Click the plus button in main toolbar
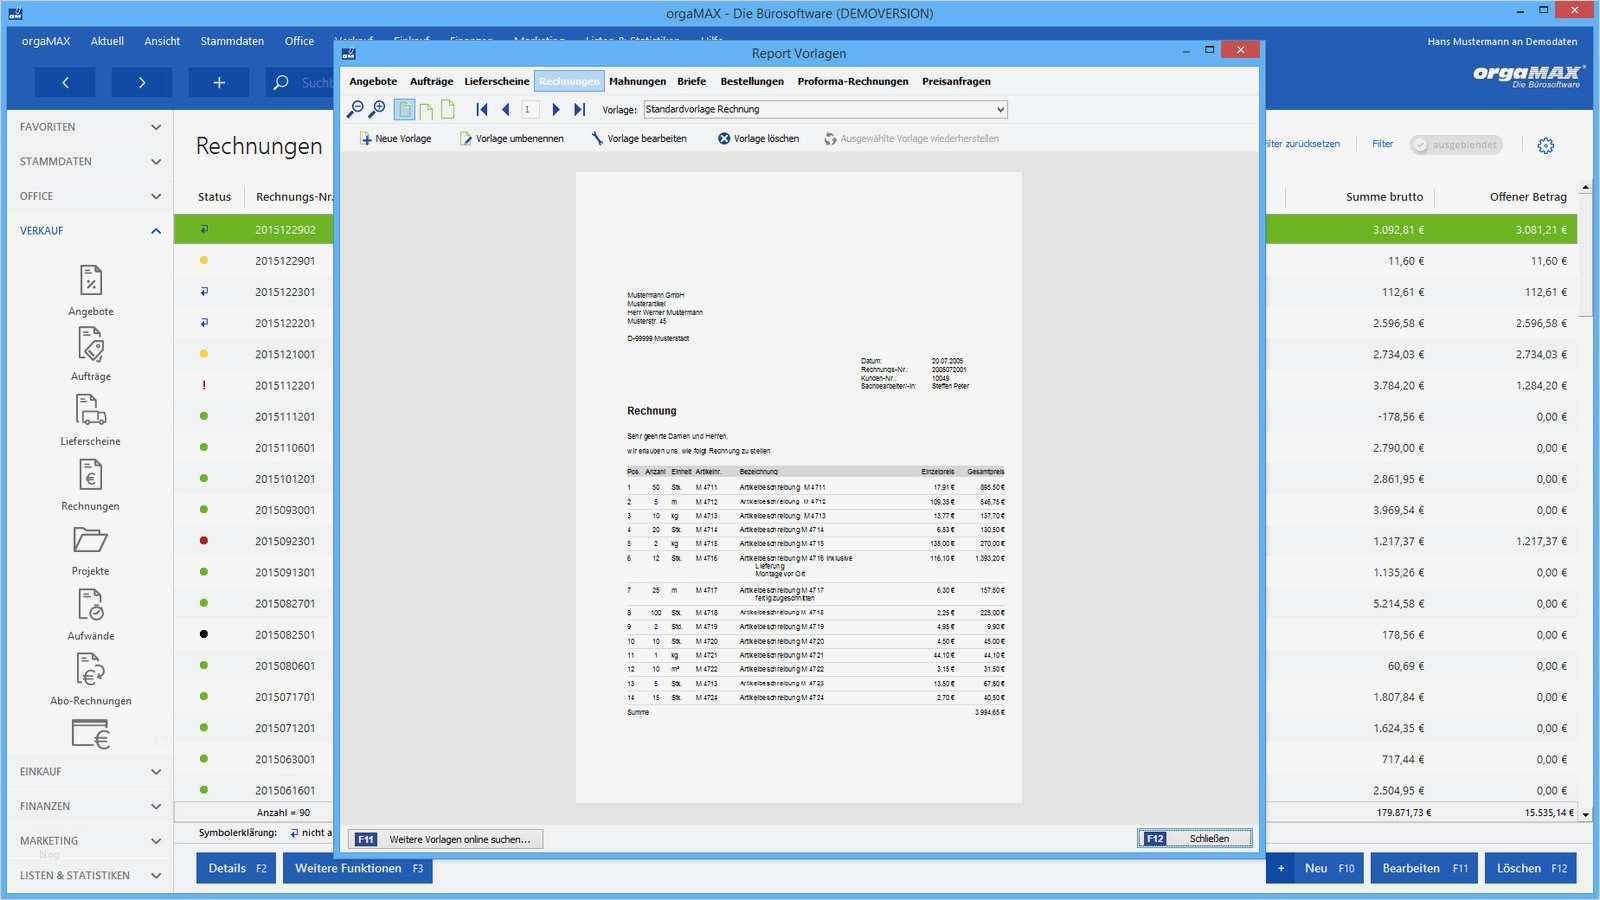This screenshot has height=900, width=1600. click(x=219, y=82)
